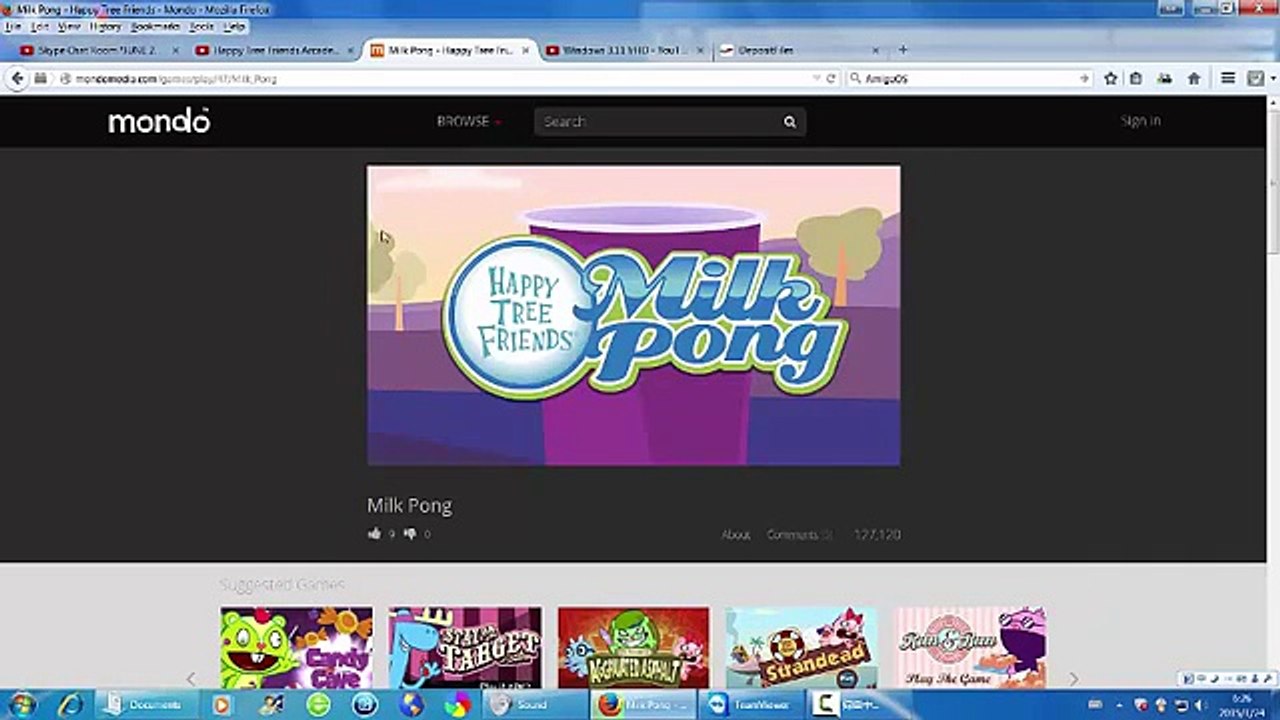
Task: Show next suggested games arrow
Action: click(x=1074, y=679)
